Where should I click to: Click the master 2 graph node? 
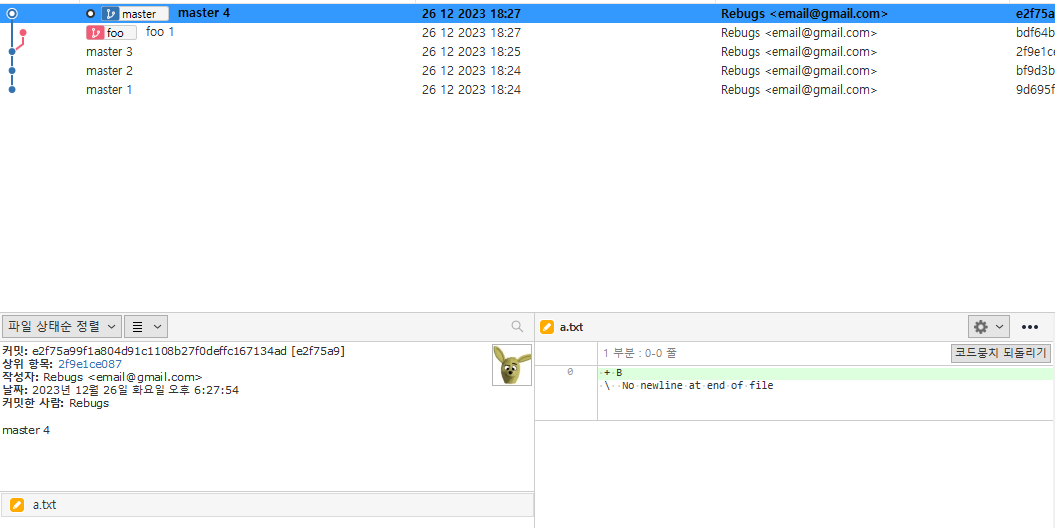click(x=12, y=71)
